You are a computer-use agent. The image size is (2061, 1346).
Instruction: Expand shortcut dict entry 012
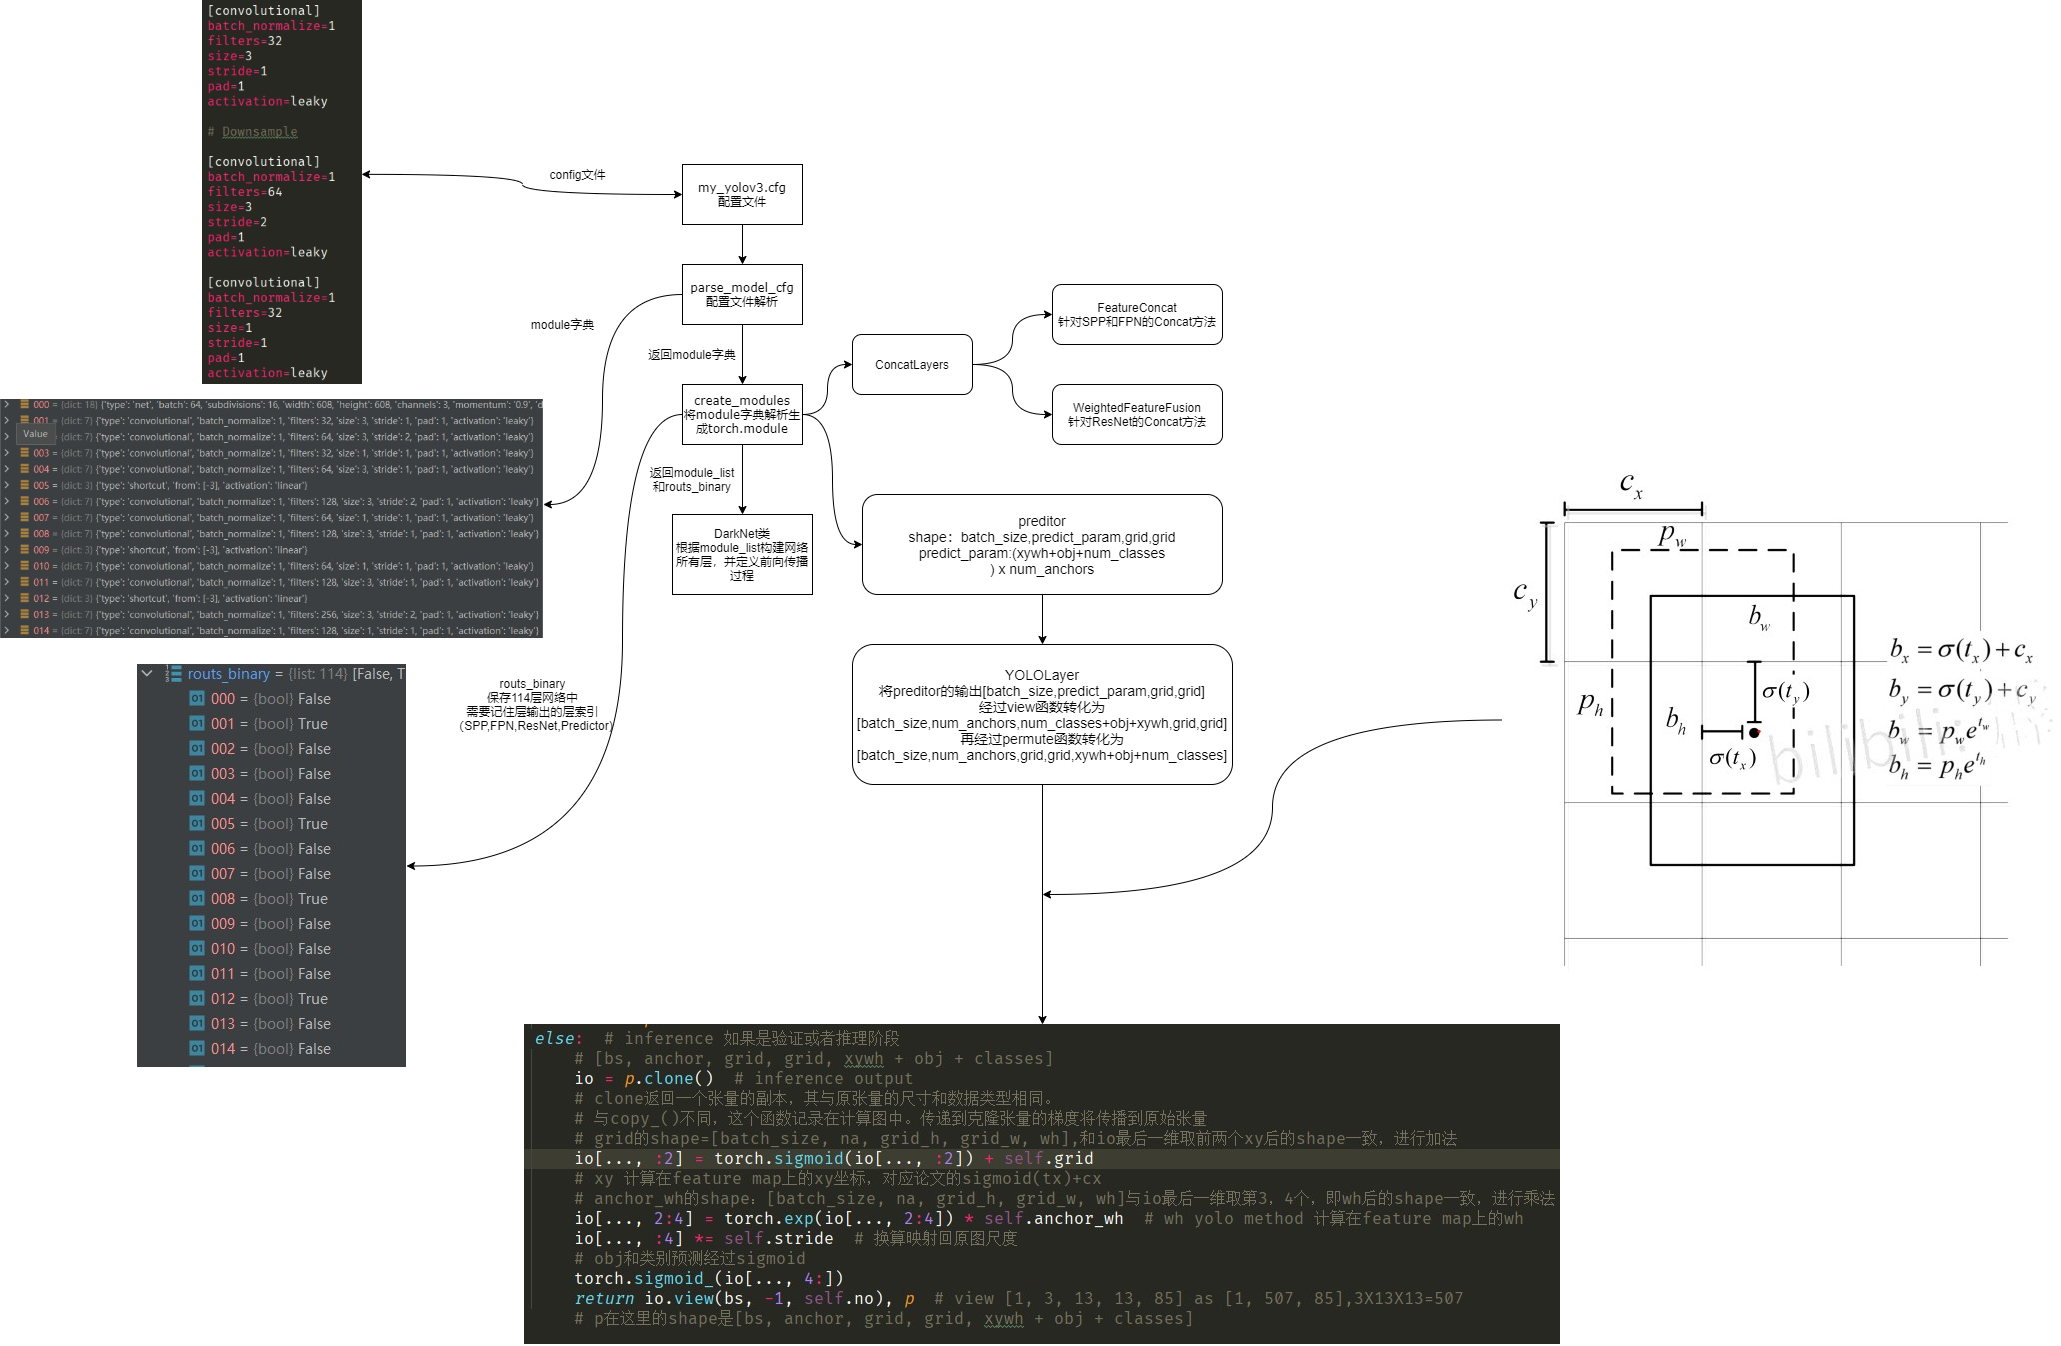[6, 599]
